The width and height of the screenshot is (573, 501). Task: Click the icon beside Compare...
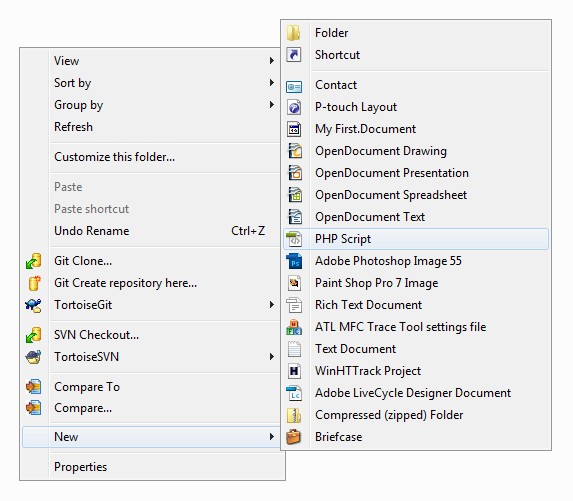point(33,408)
